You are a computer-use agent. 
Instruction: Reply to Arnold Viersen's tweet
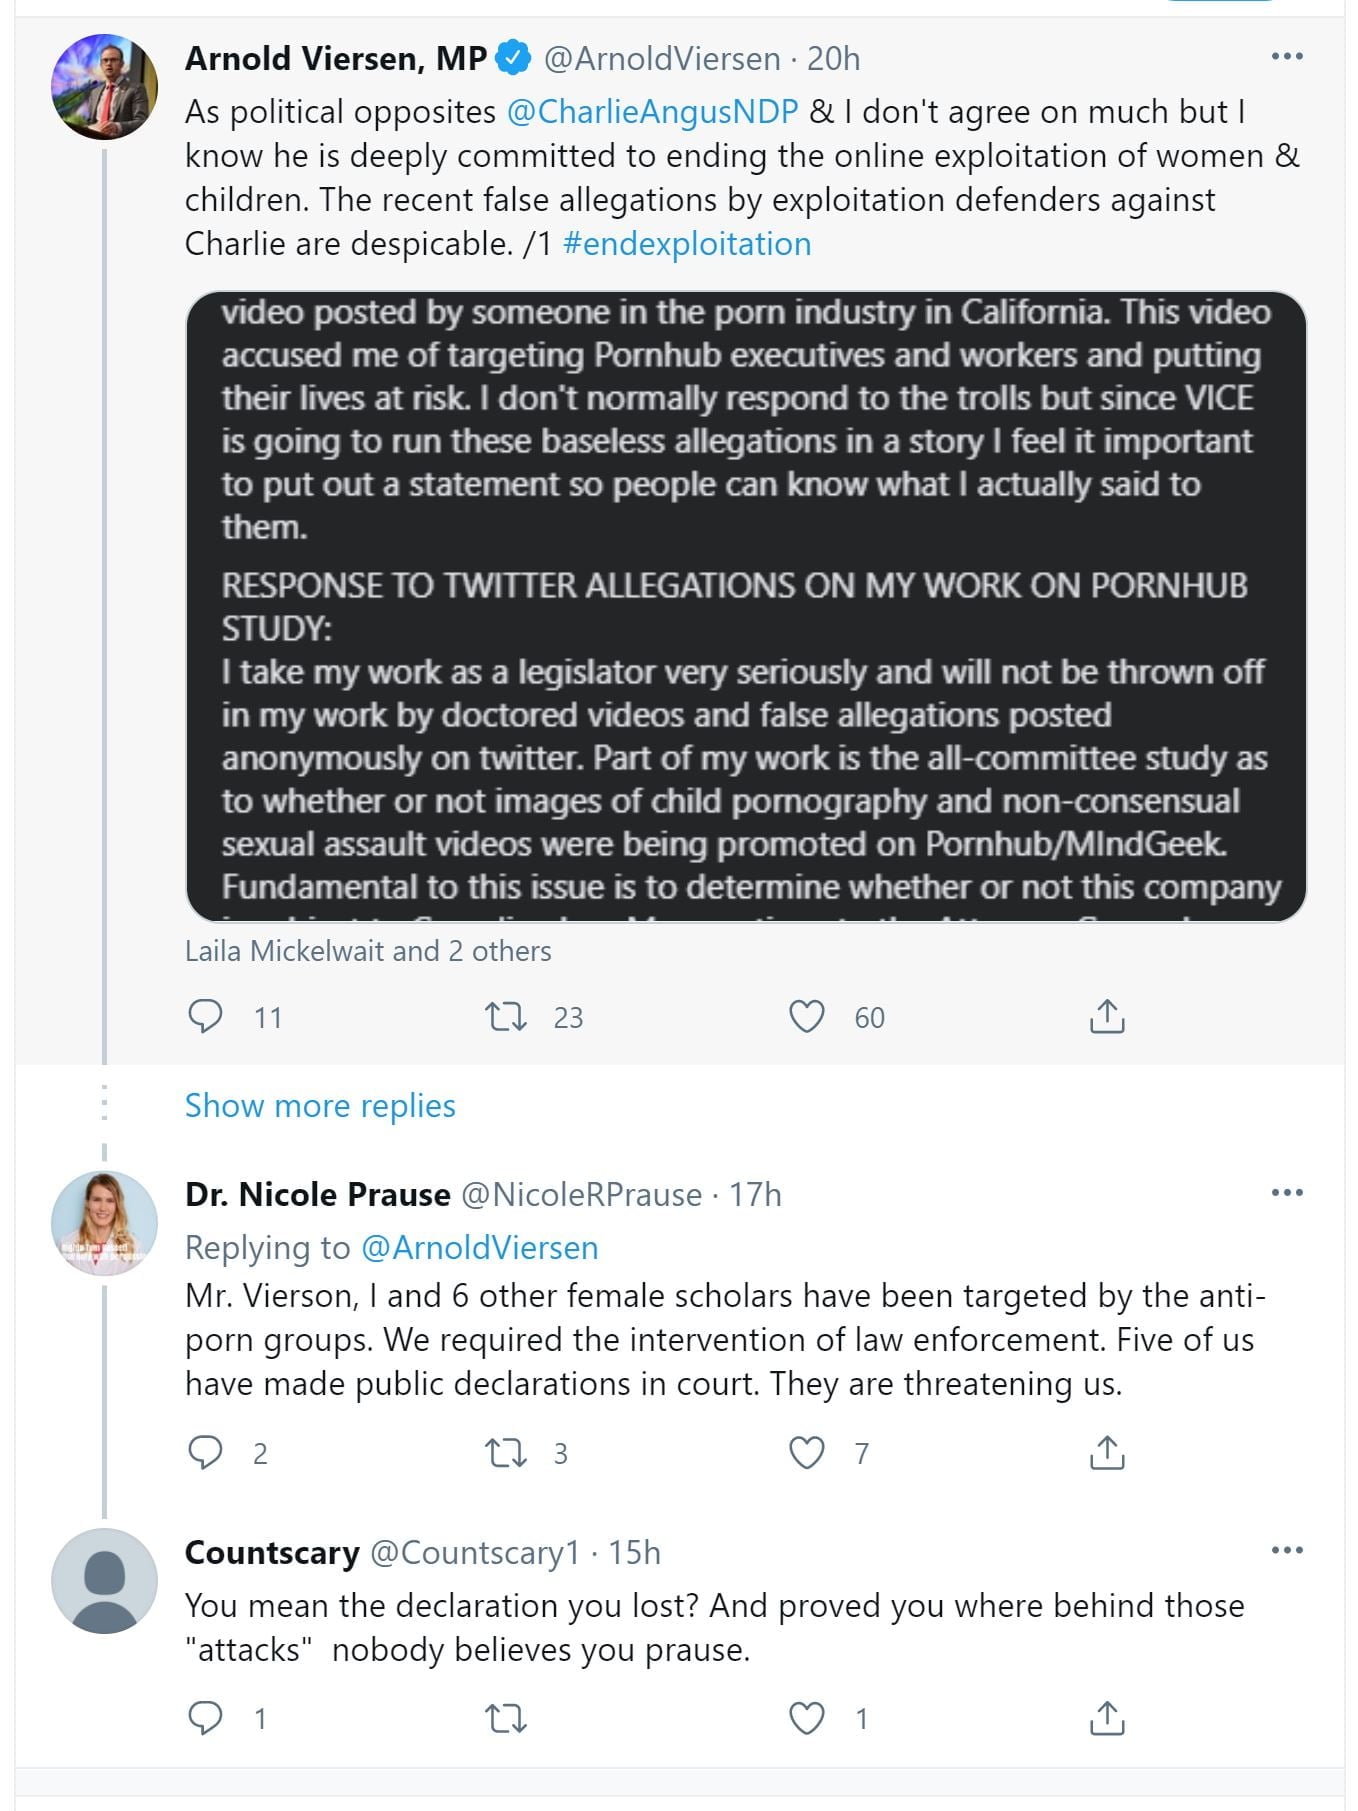206,1016
